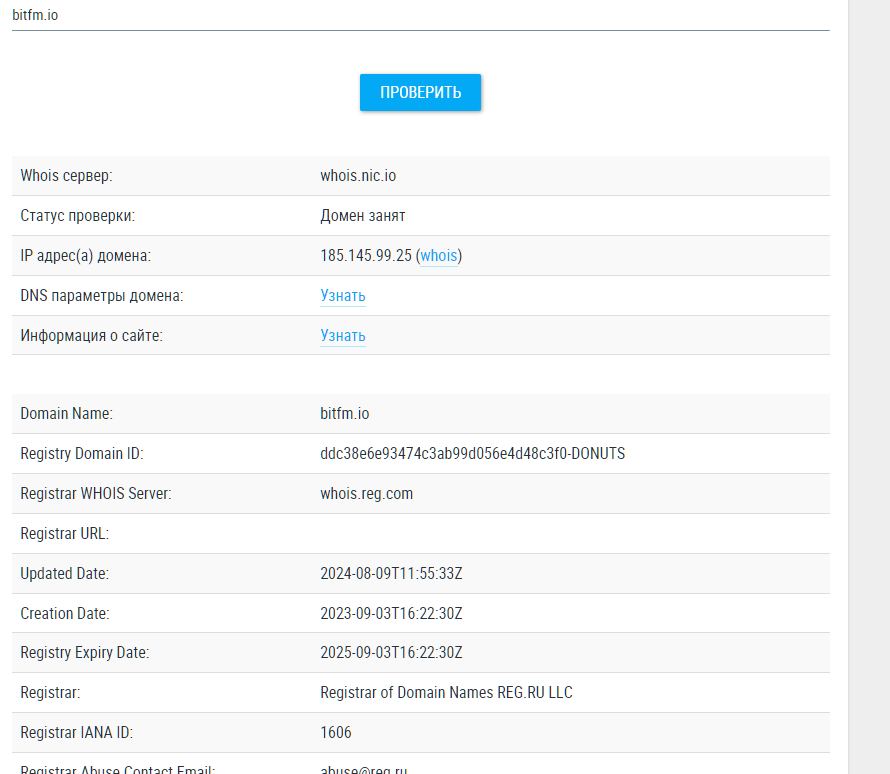Click the Домен занят status text

pyautogui.click(x=363, y=216)
